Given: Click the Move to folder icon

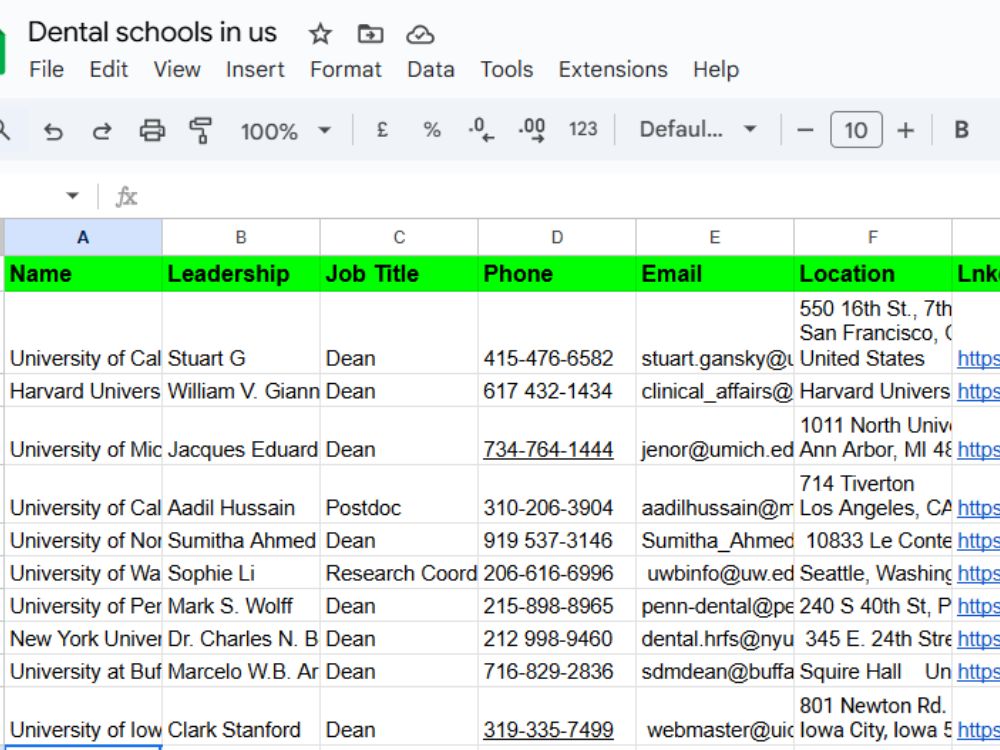Looking at the screenshot, I should pos(370,34).
